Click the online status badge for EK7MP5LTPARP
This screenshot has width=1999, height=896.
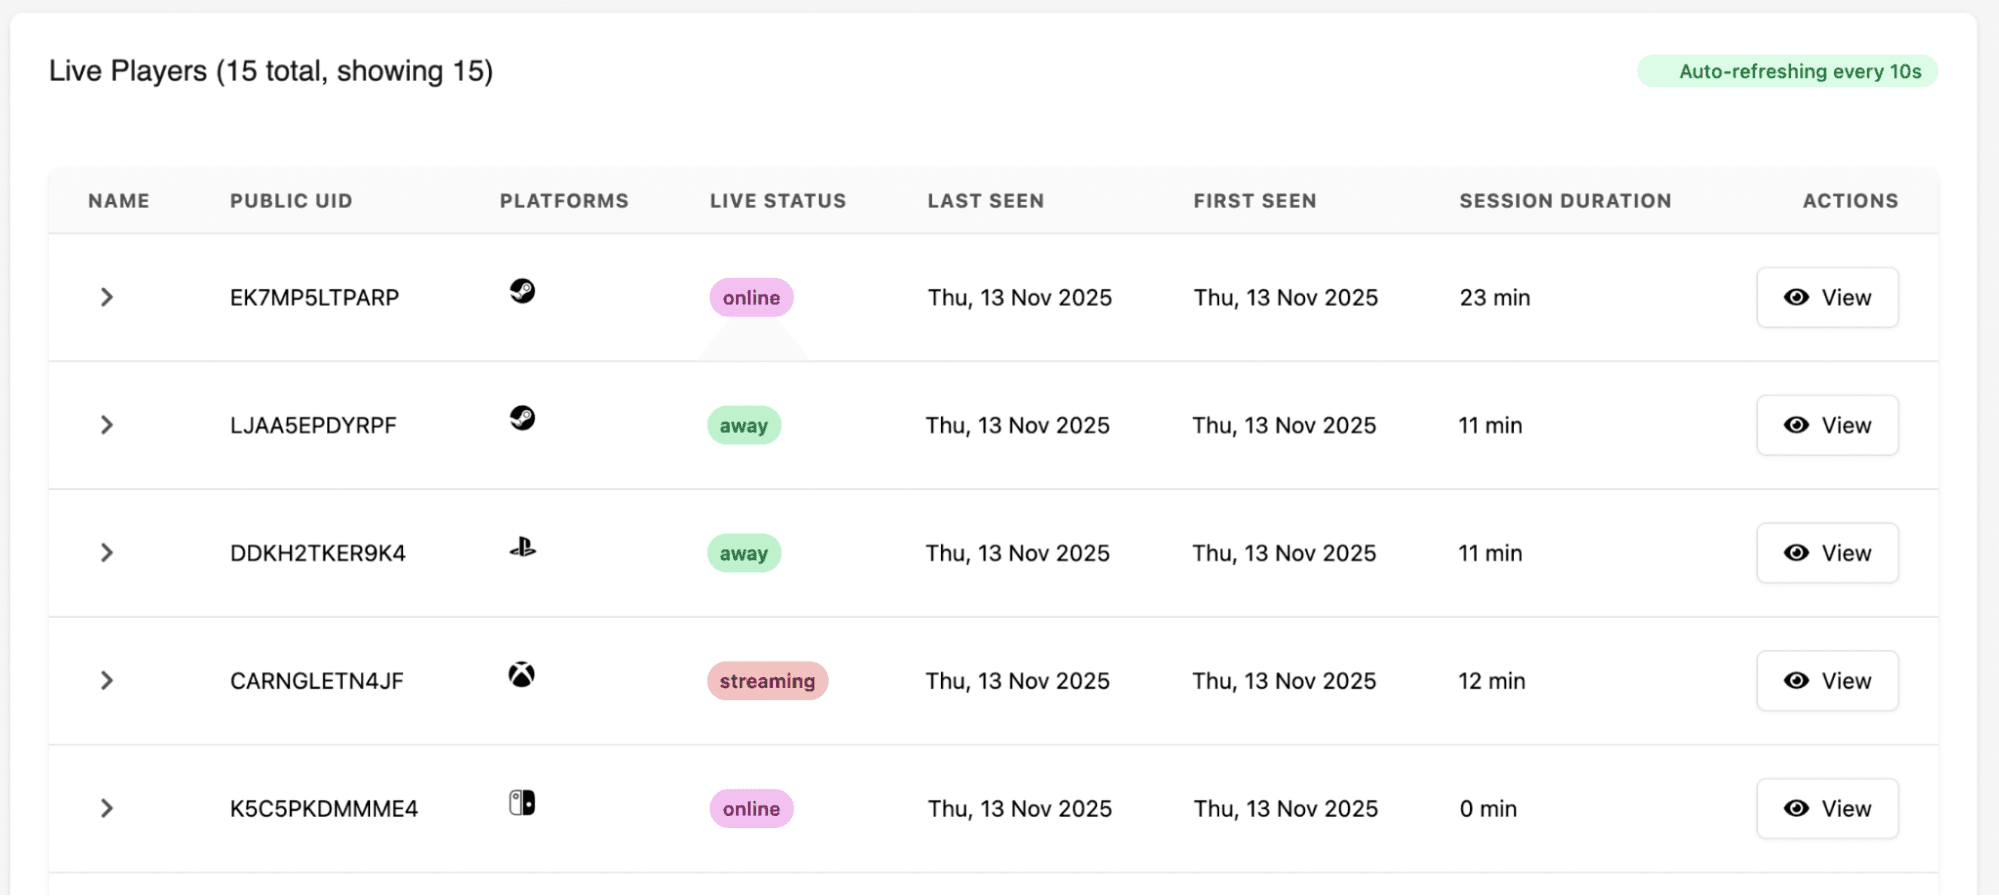(751, 298)
